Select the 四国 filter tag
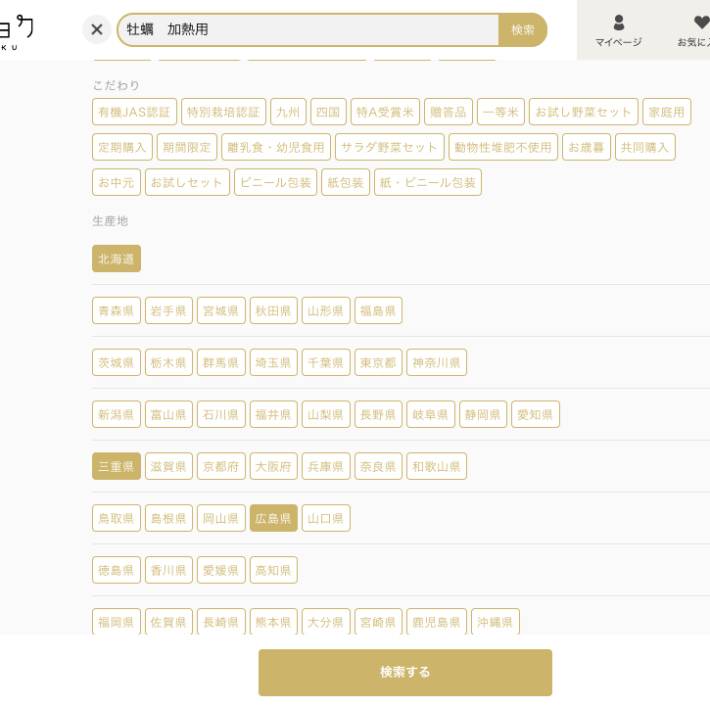The width and height of the screenshot is (710, 707). pyautogui.click(x=328, y=112)
